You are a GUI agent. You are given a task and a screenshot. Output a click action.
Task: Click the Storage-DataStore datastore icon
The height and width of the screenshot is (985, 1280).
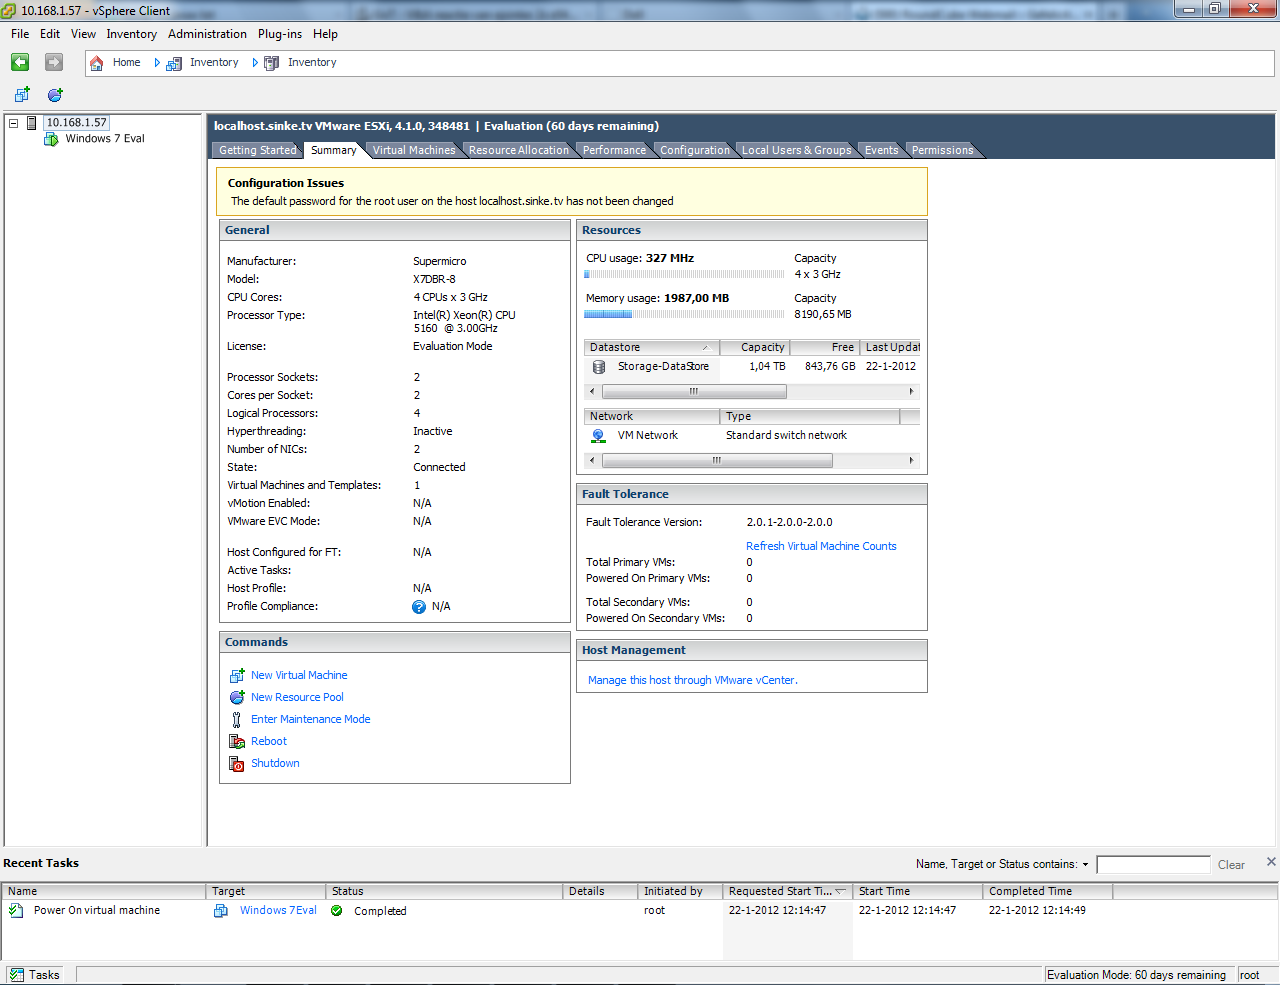[599, 367]
